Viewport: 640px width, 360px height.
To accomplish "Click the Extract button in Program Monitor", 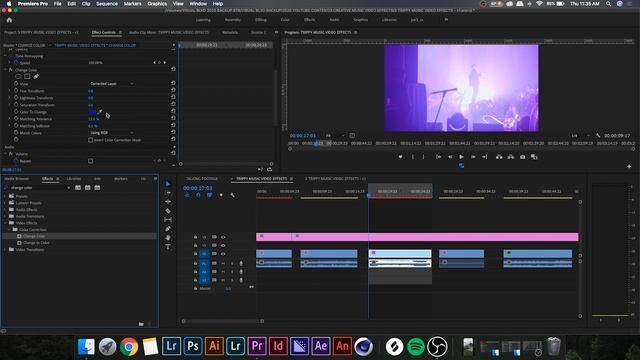I will (x=511, y=157).
